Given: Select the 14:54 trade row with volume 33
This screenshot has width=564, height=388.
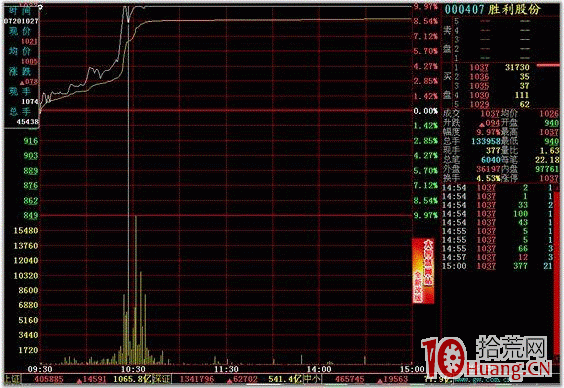Looking at the screenshot, I should tap(497, 205).
